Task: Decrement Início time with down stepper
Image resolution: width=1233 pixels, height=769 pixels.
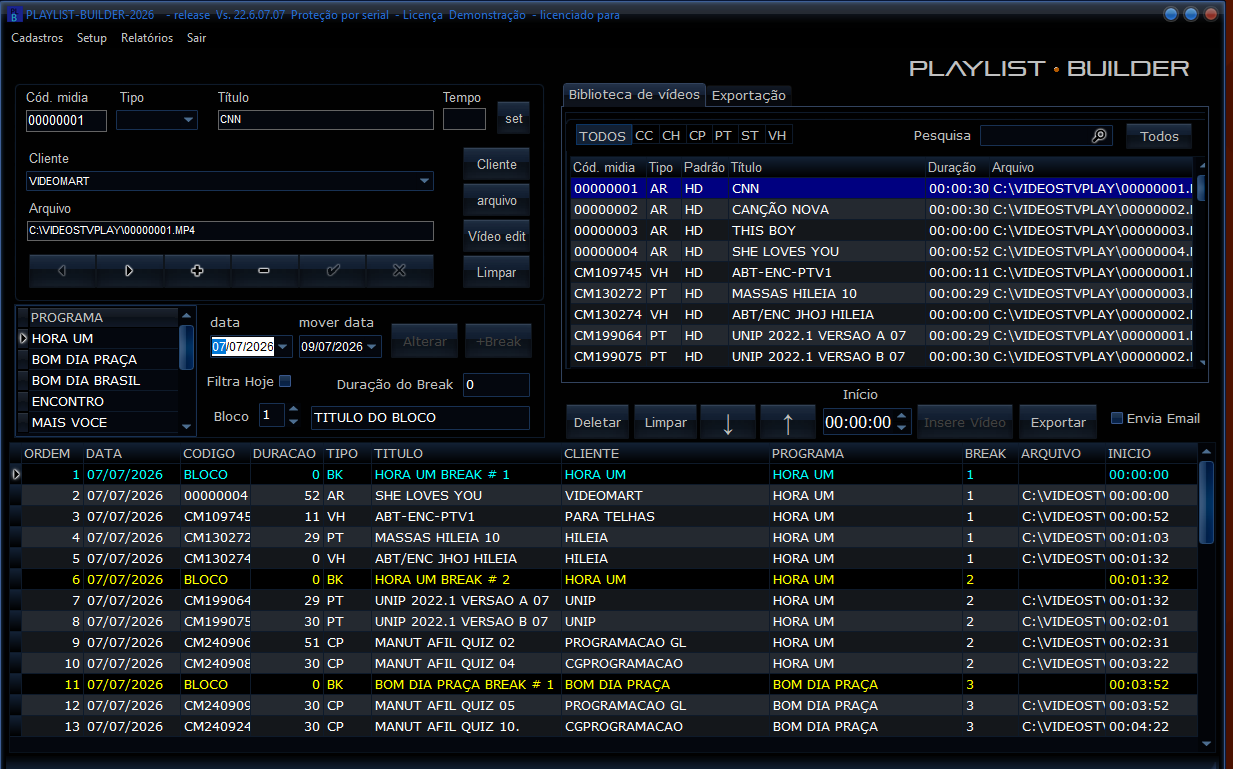Action: click(902, 428)
